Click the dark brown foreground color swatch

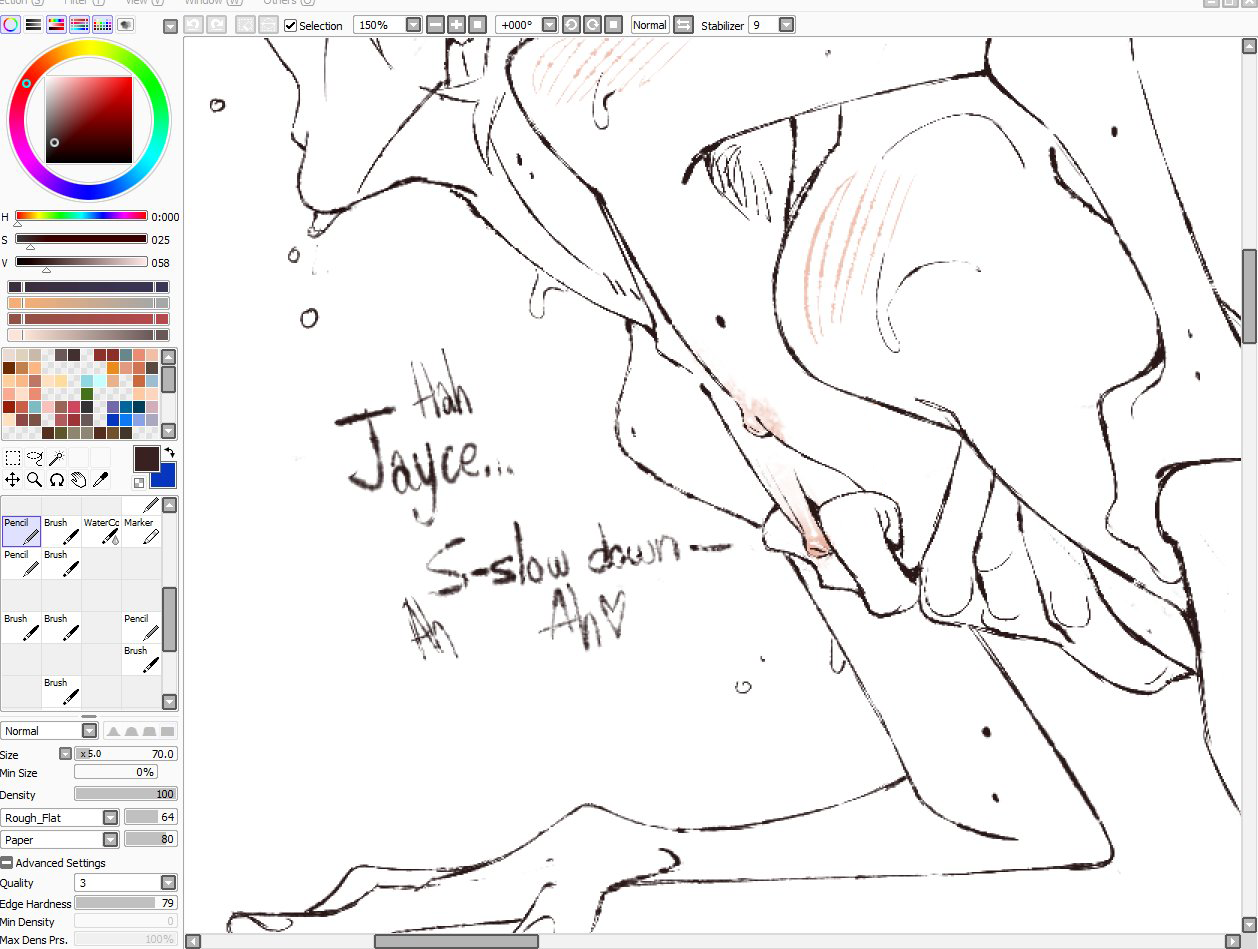coord(146,459)
